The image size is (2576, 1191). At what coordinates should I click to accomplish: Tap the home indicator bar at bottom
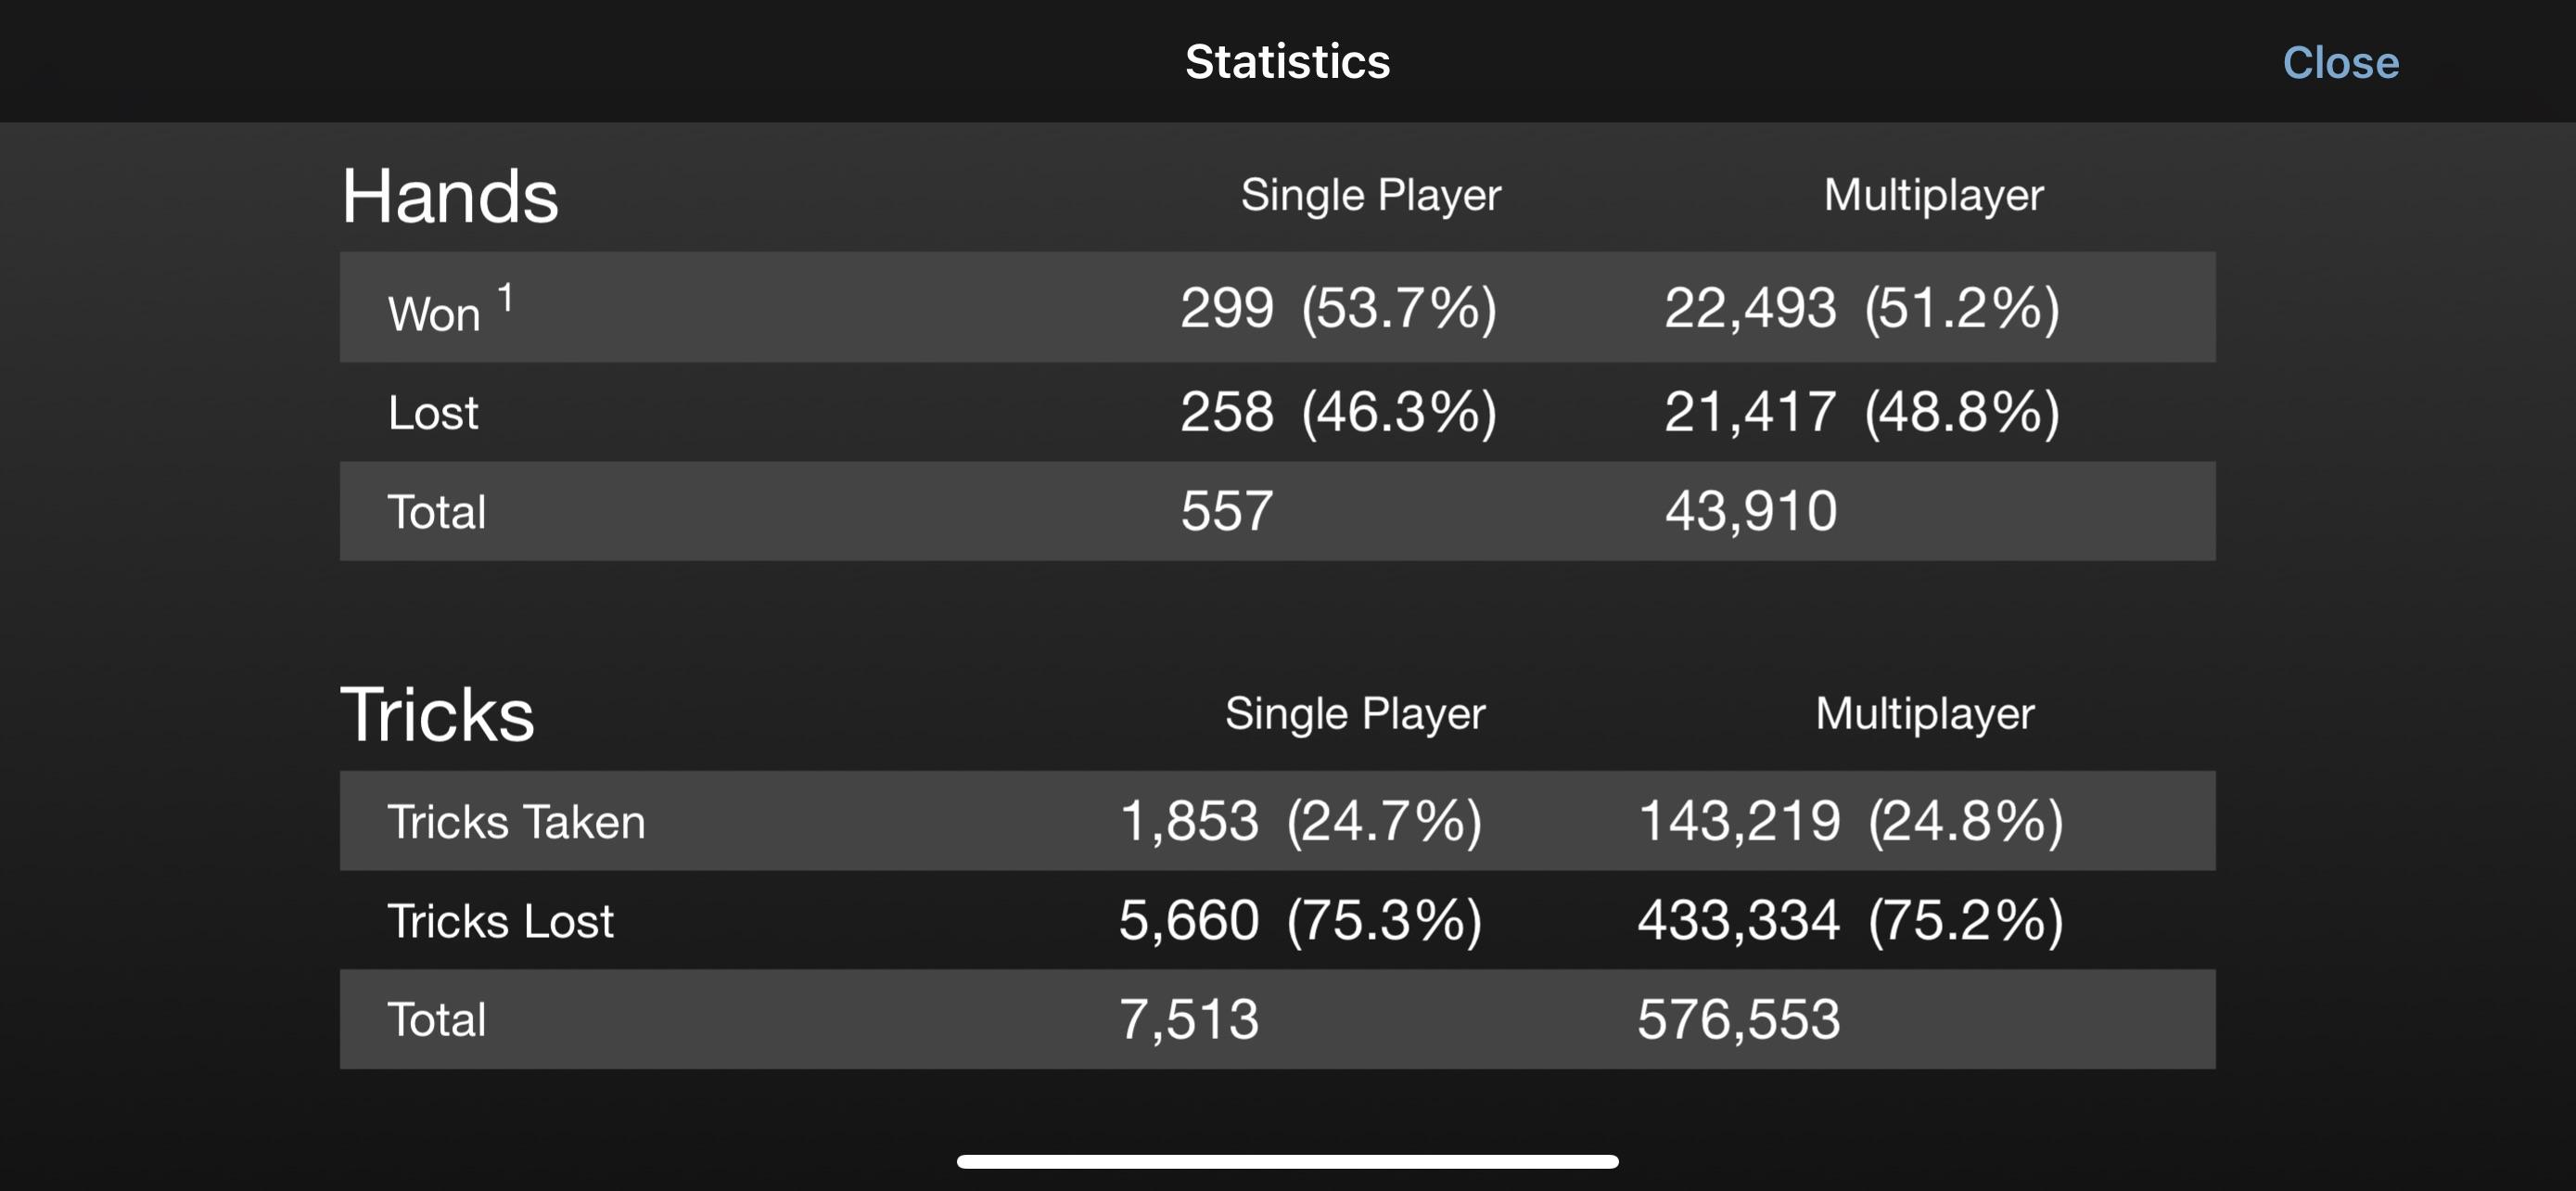point(1288,1161)
